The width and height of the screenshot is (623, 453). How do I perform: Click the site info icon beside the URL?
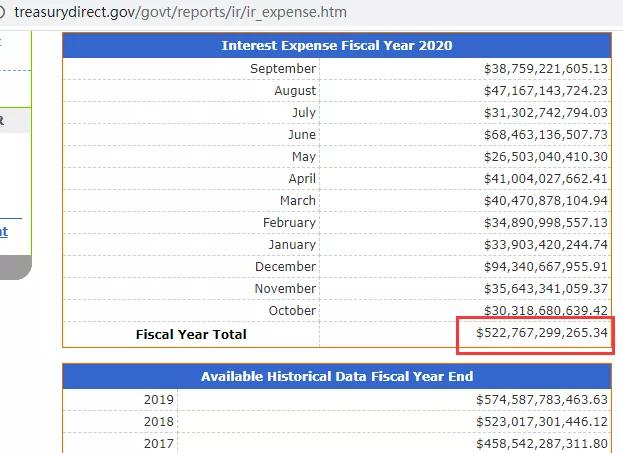[2, 12]
